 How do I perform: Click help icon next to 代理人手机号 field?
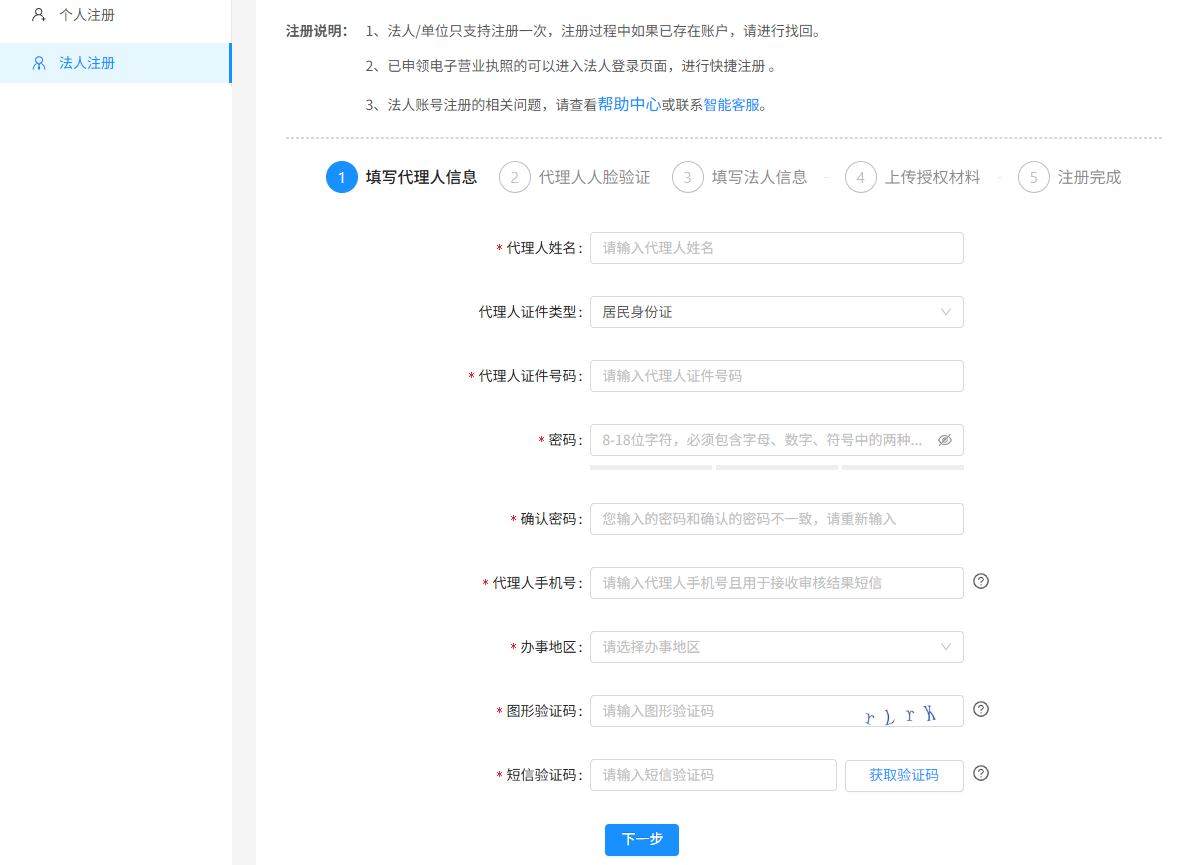click(x=981, y=581)
